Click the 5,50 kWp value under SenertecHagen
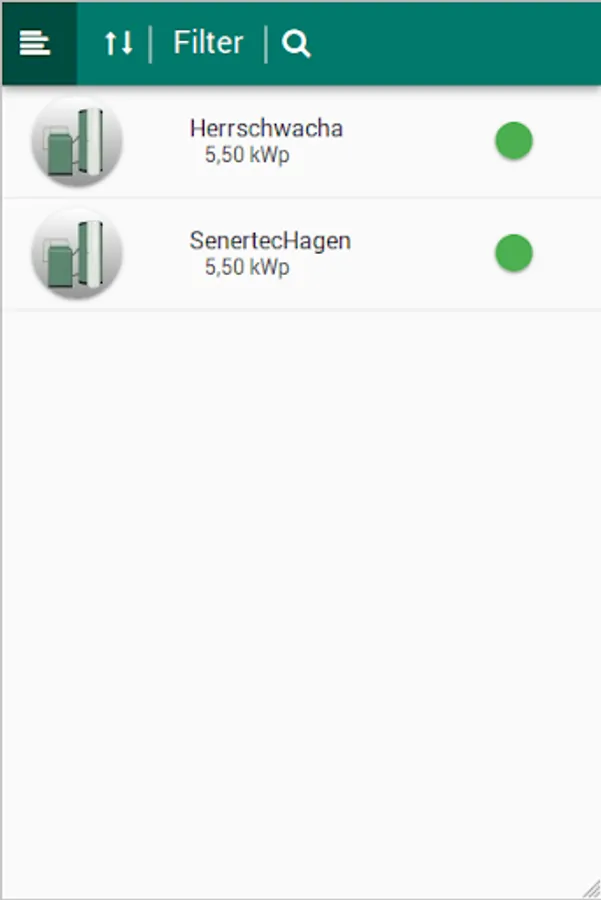 point(247,267)
